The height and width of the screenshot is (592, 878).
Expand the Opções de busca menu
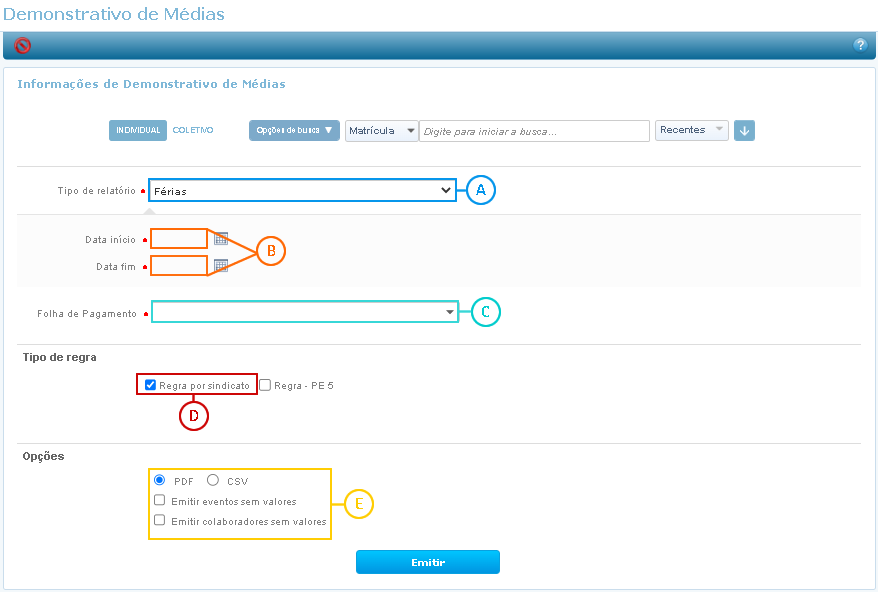click(x=294, y=131)
